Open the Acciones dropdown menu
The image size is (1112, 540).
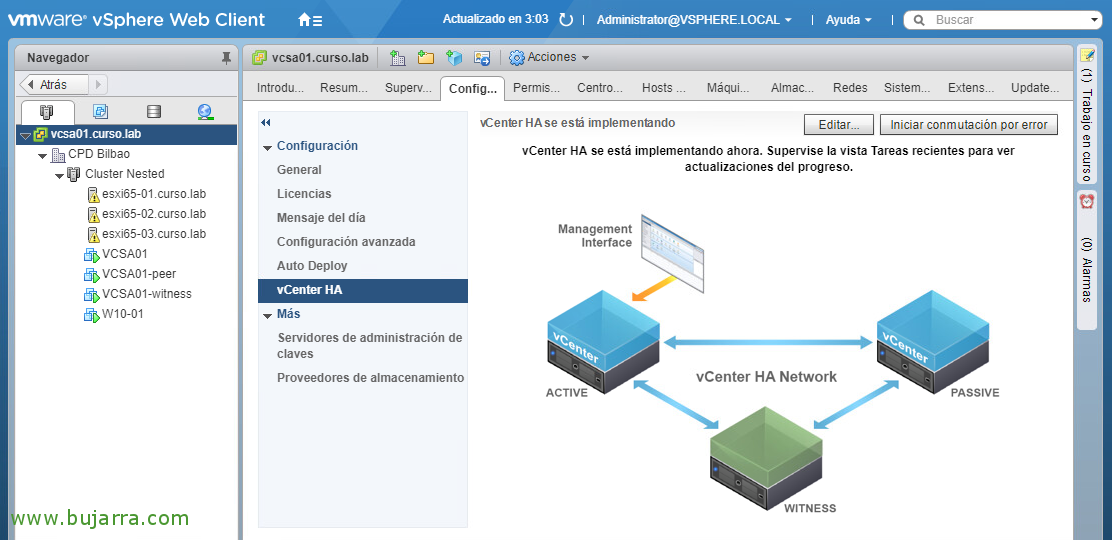tap(550, 57)
